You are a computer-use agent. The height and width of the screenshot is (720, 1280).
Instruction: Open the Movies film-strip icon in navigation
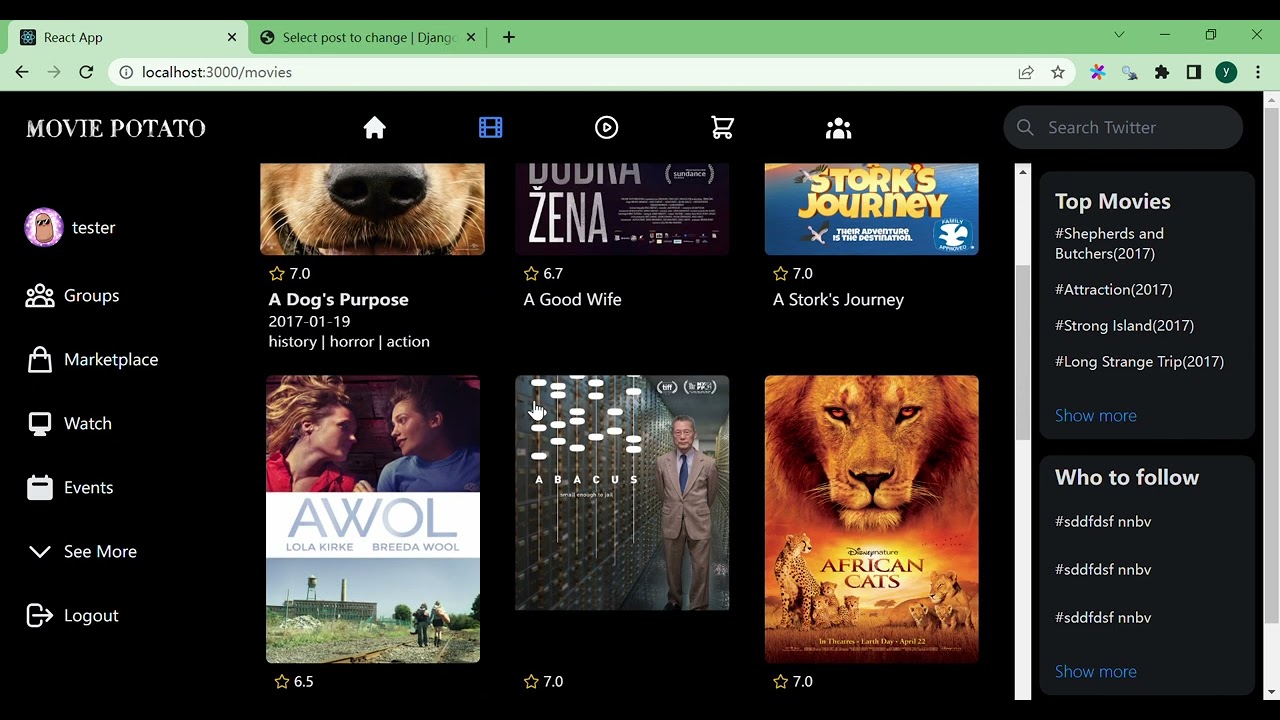tap(490, 128)
